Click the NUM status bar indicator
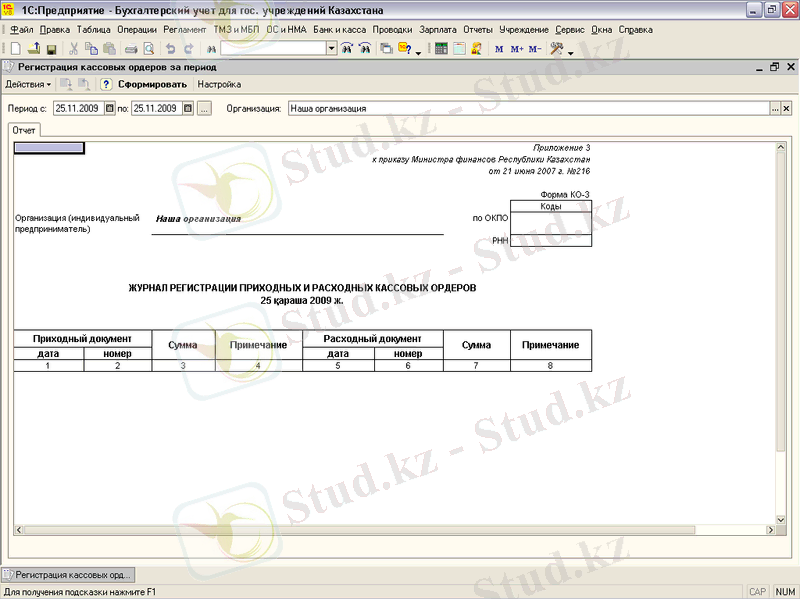The width and height of the screenshot is (800, 599). (x=785, y=592)
